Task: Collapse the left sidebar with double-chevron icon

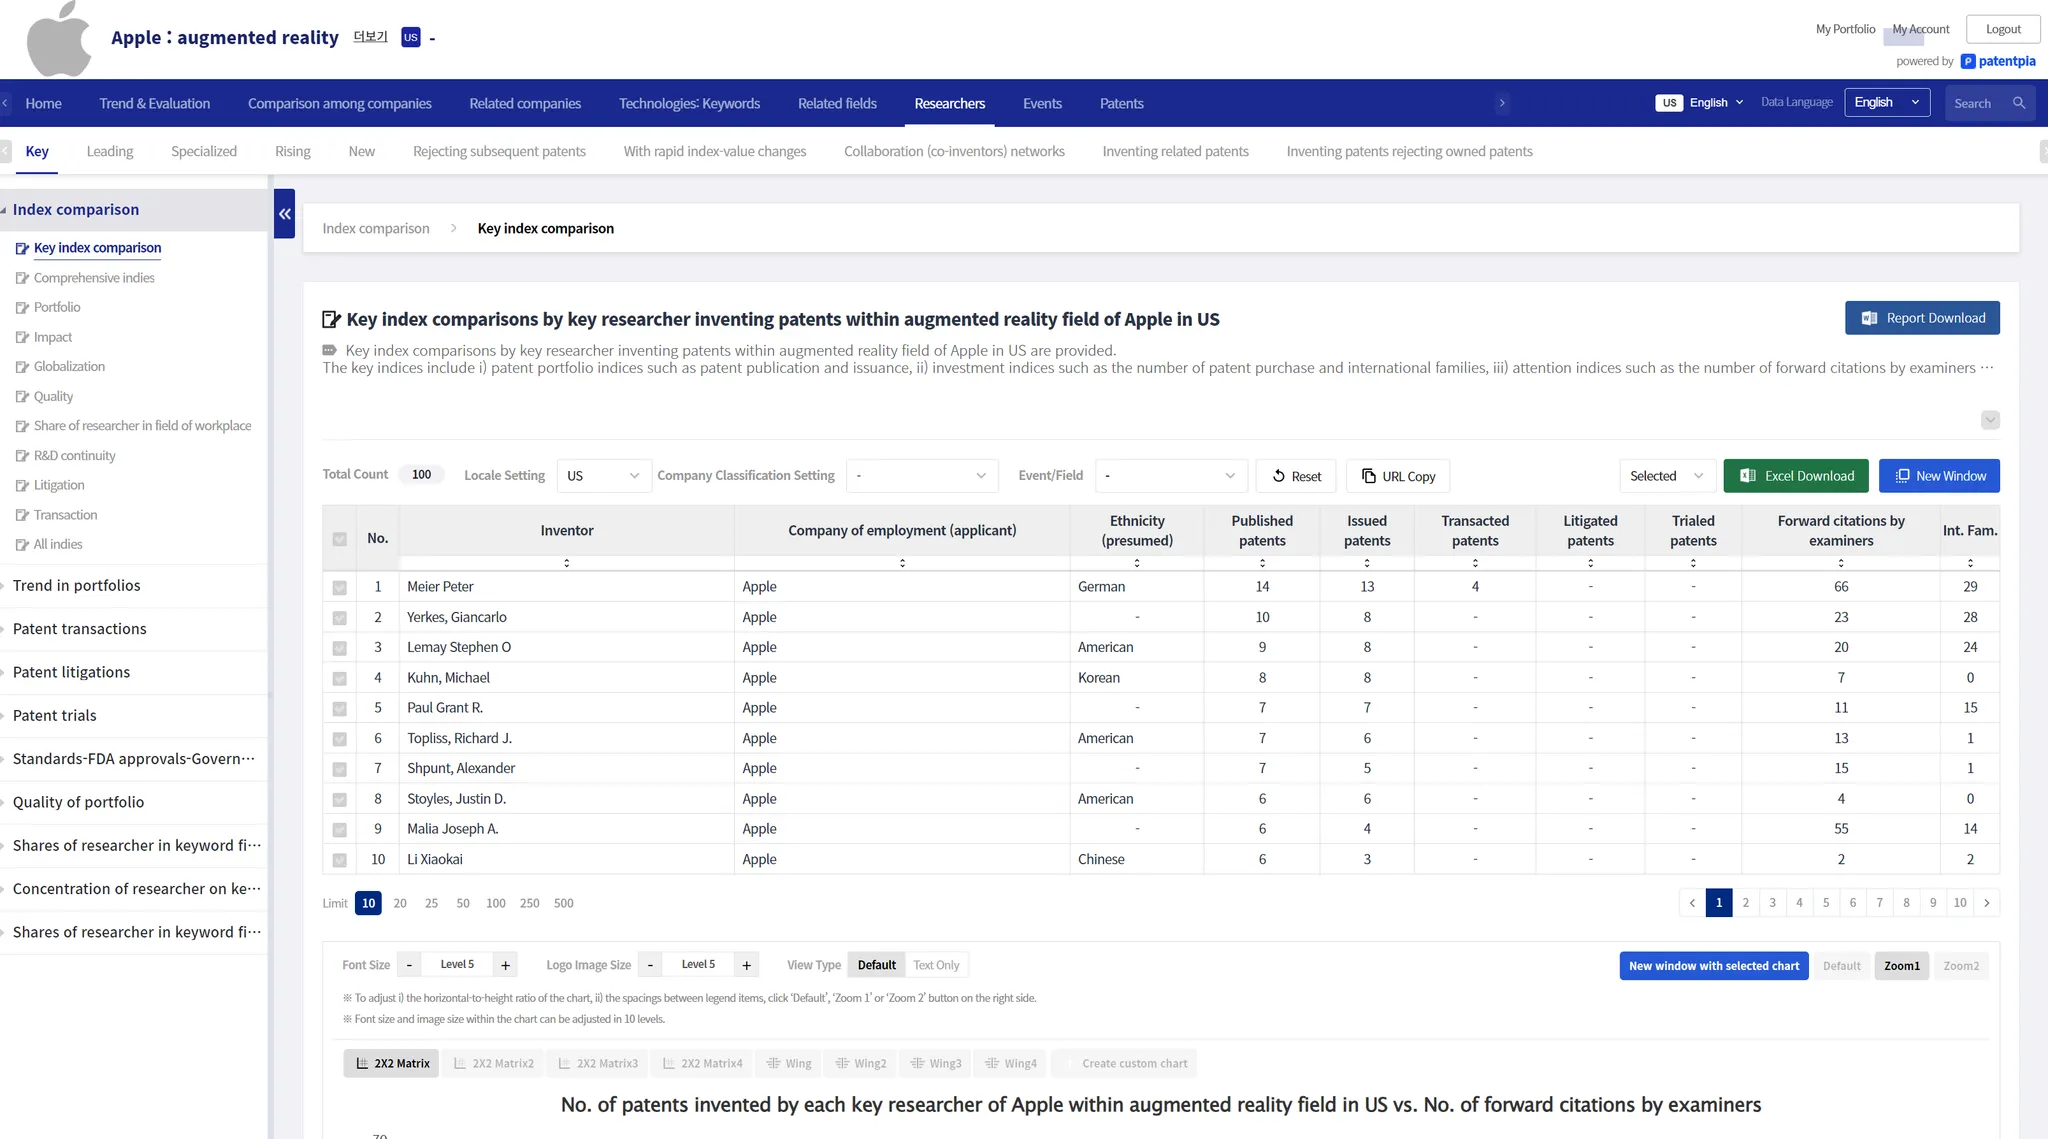Action: coord(285,214)
